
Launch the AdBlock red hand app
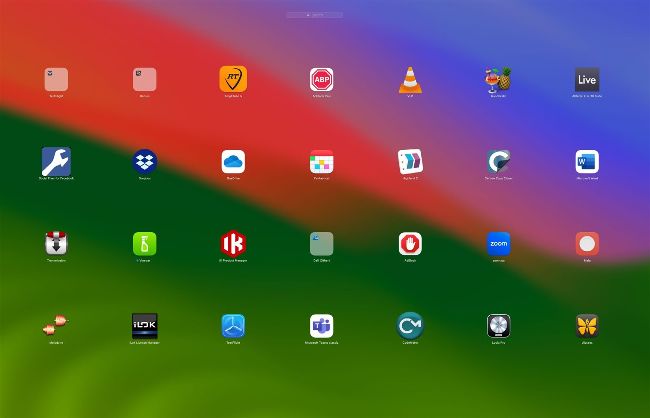410,244
